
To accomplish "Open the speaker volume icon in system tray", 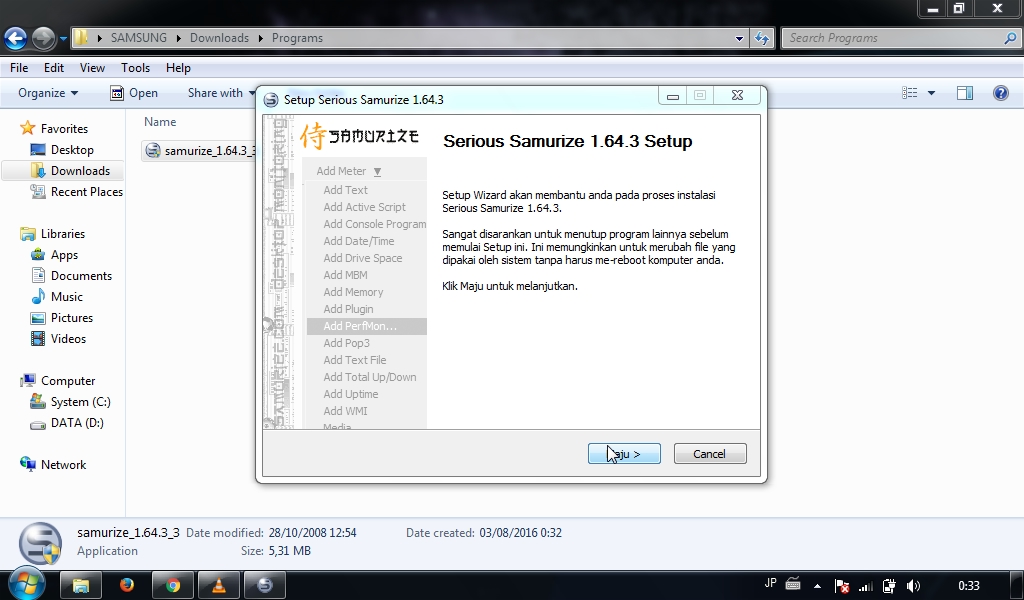I will click(x=913, y=586).
